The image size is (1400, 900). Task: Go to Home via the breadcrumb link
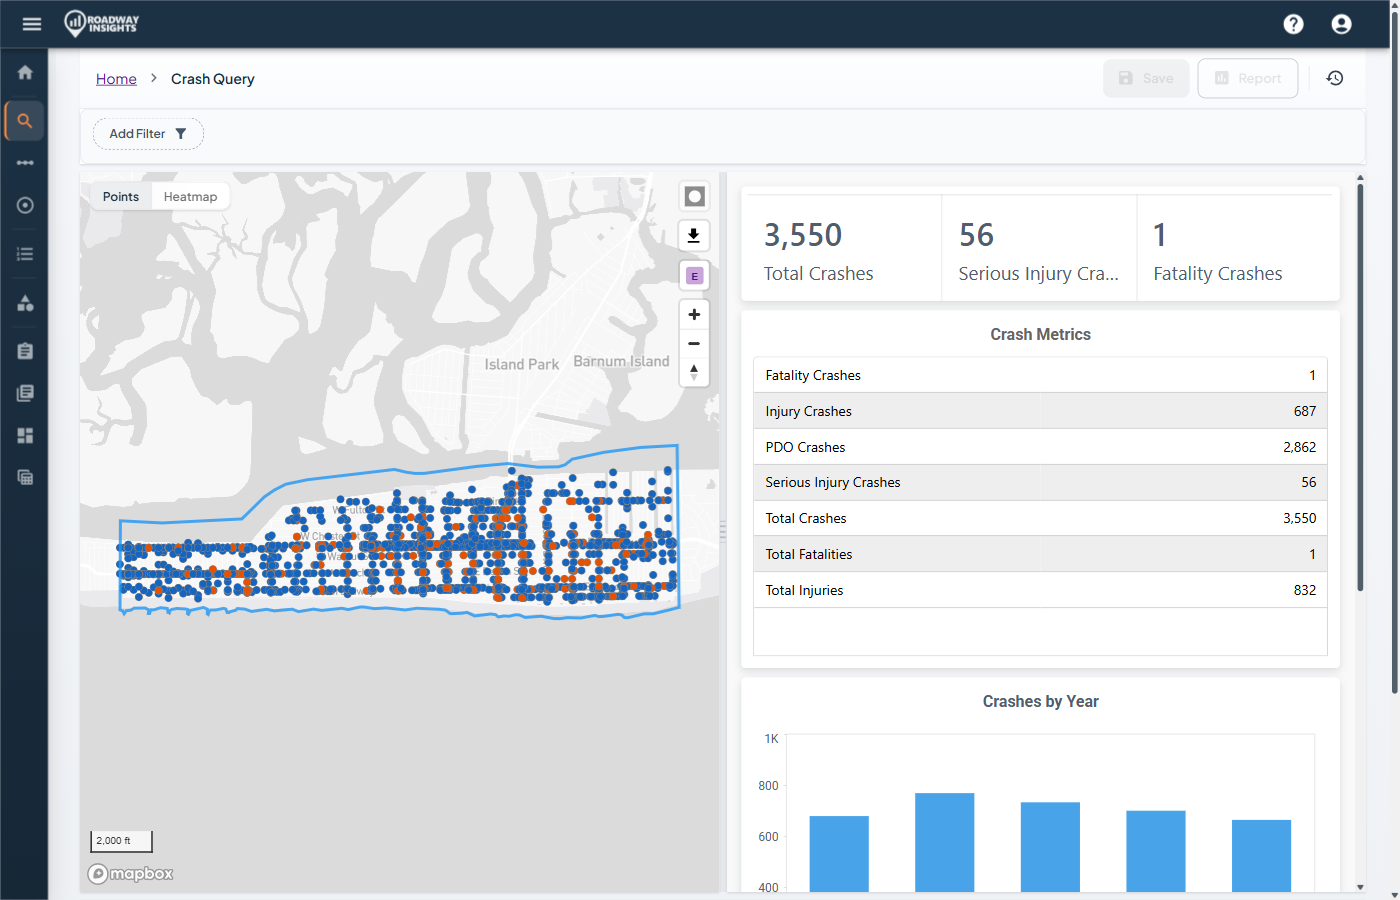[x=116, y=78]
